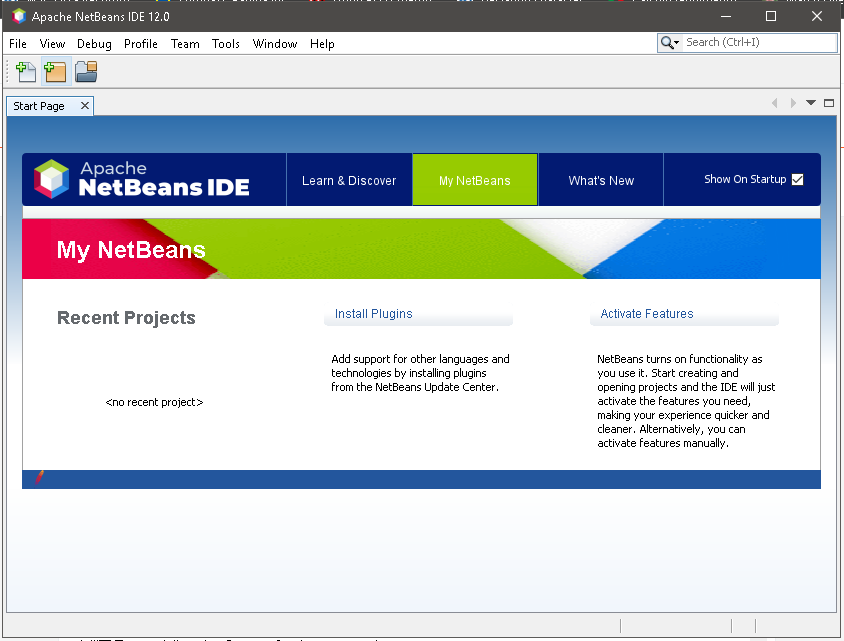Image resolution: width=844 pixels, height=641 pixels.
Task: Open the document list dropdown arrow
Action: [x=811, y=103]
